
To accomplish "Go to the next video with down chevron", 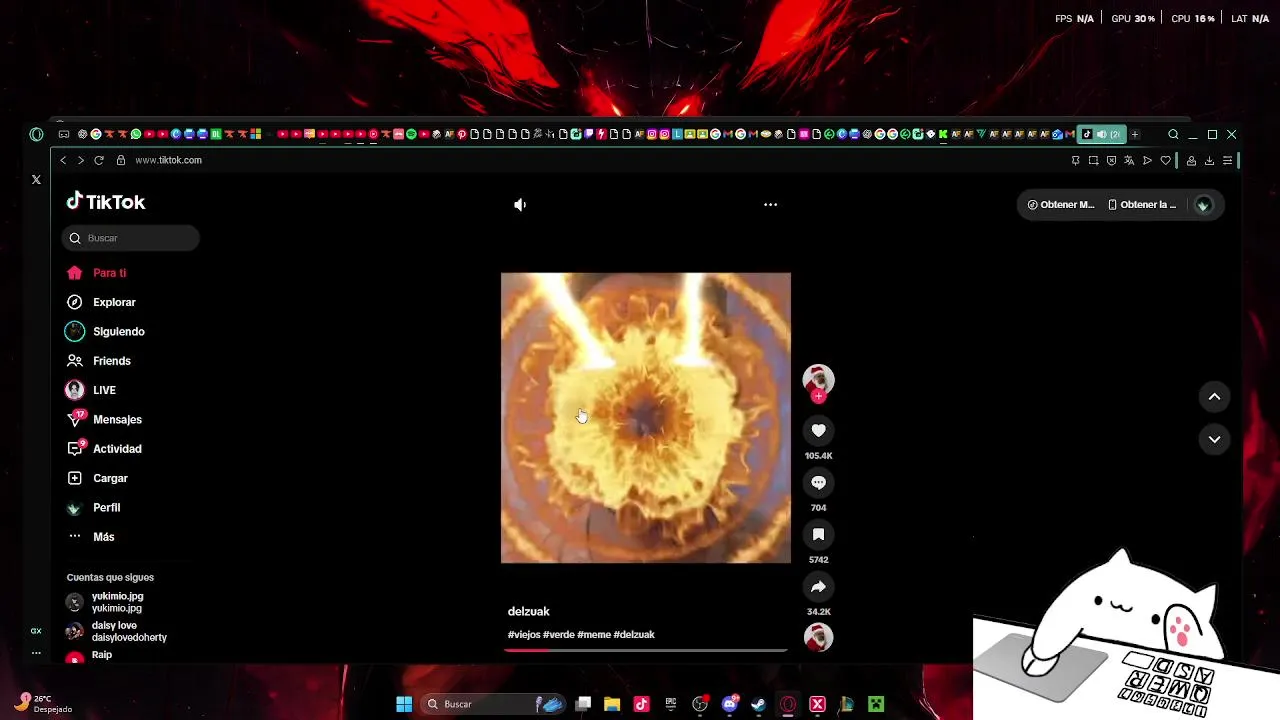I will (x=1214, y=439).
